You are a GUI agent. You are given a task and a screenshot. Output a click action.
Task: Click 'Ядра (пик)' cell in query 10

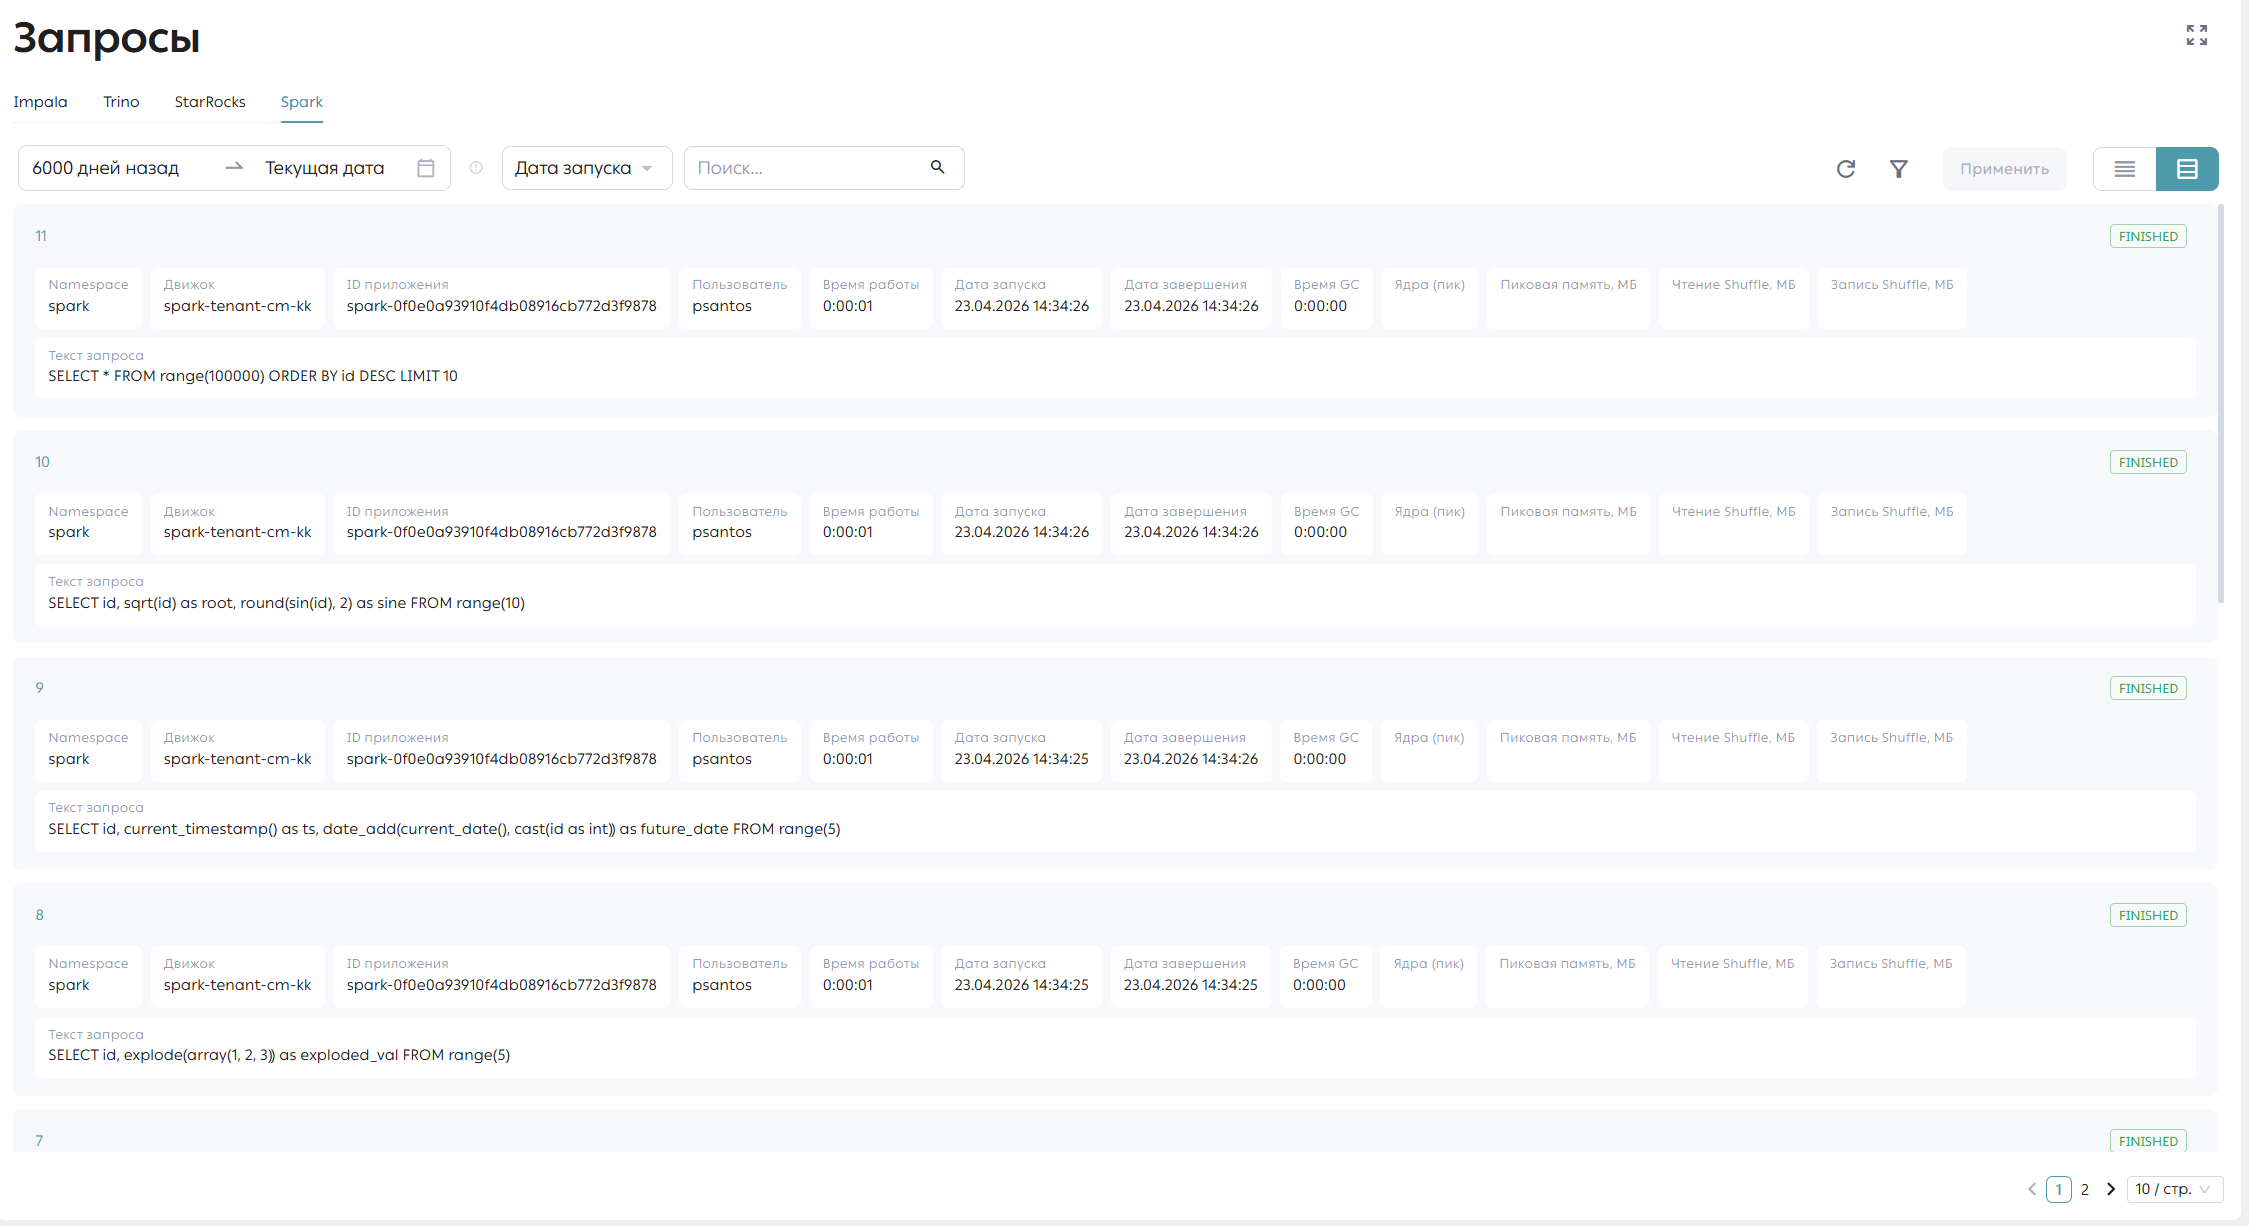[x=1430, y=522]
